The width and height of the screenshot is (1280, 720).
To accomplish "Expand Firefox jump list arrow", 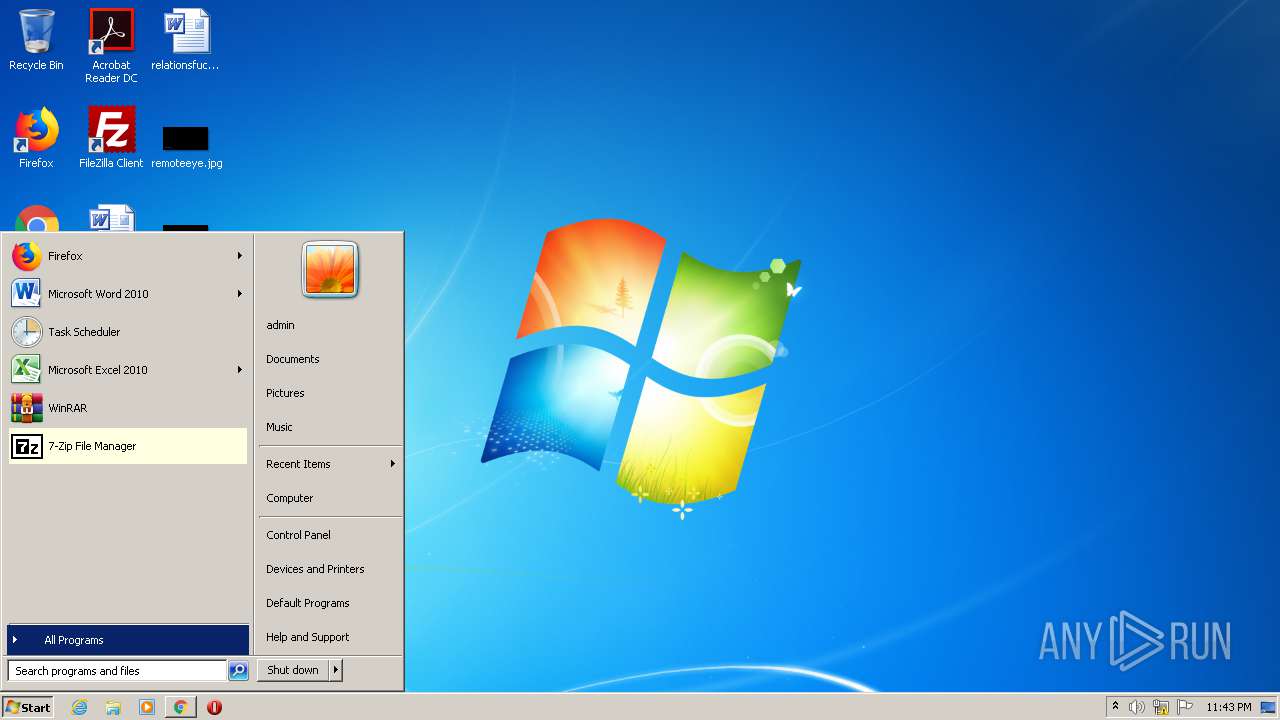I will [240, 256].
